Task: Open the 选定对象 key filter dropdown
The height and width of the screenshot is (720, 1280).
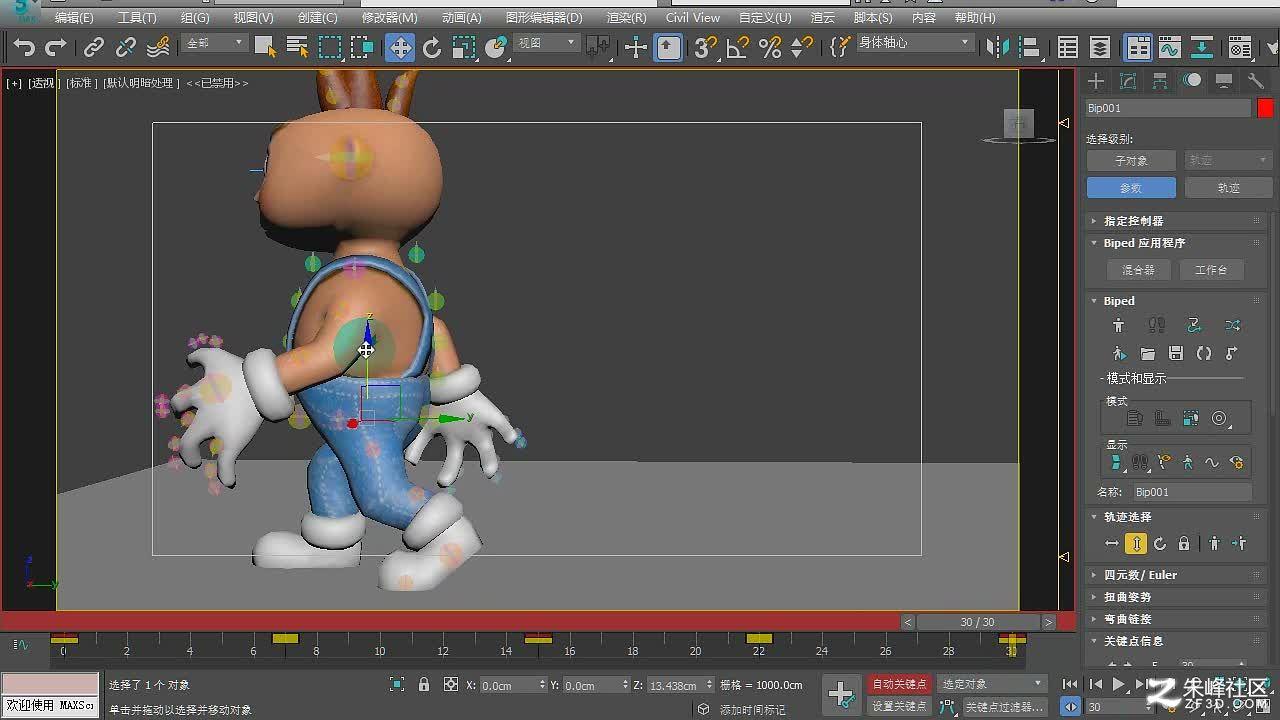Action: point(991,684)
